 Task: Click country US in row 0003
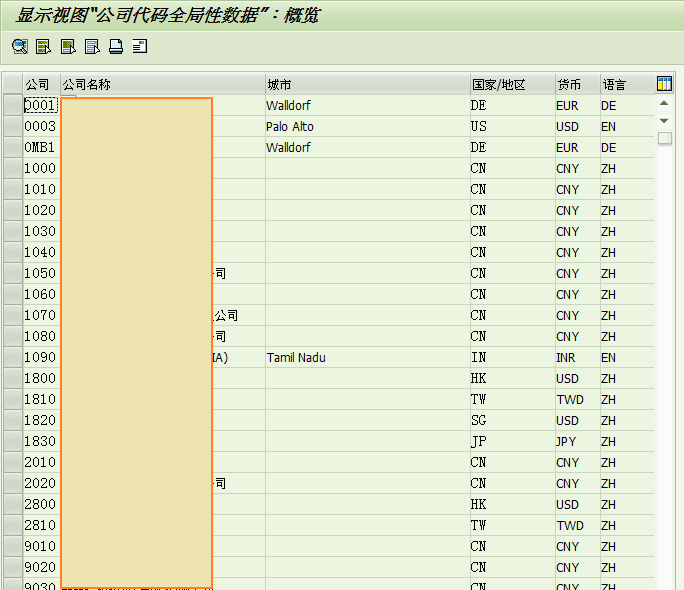point(479,126)
